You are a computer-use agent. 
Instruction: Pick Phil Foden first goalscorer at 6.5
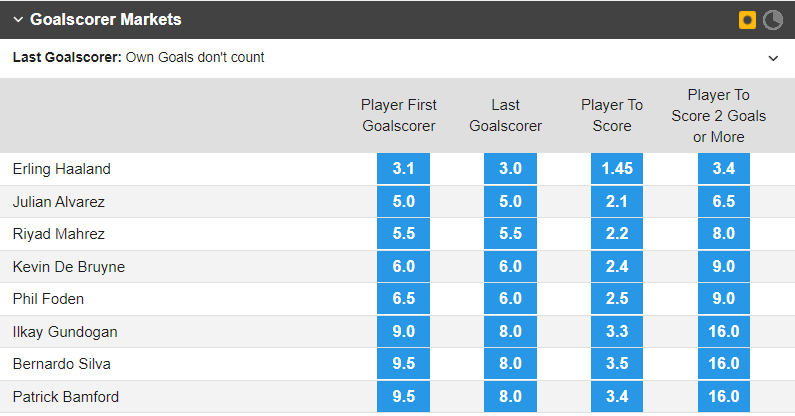tap(403, 299)
